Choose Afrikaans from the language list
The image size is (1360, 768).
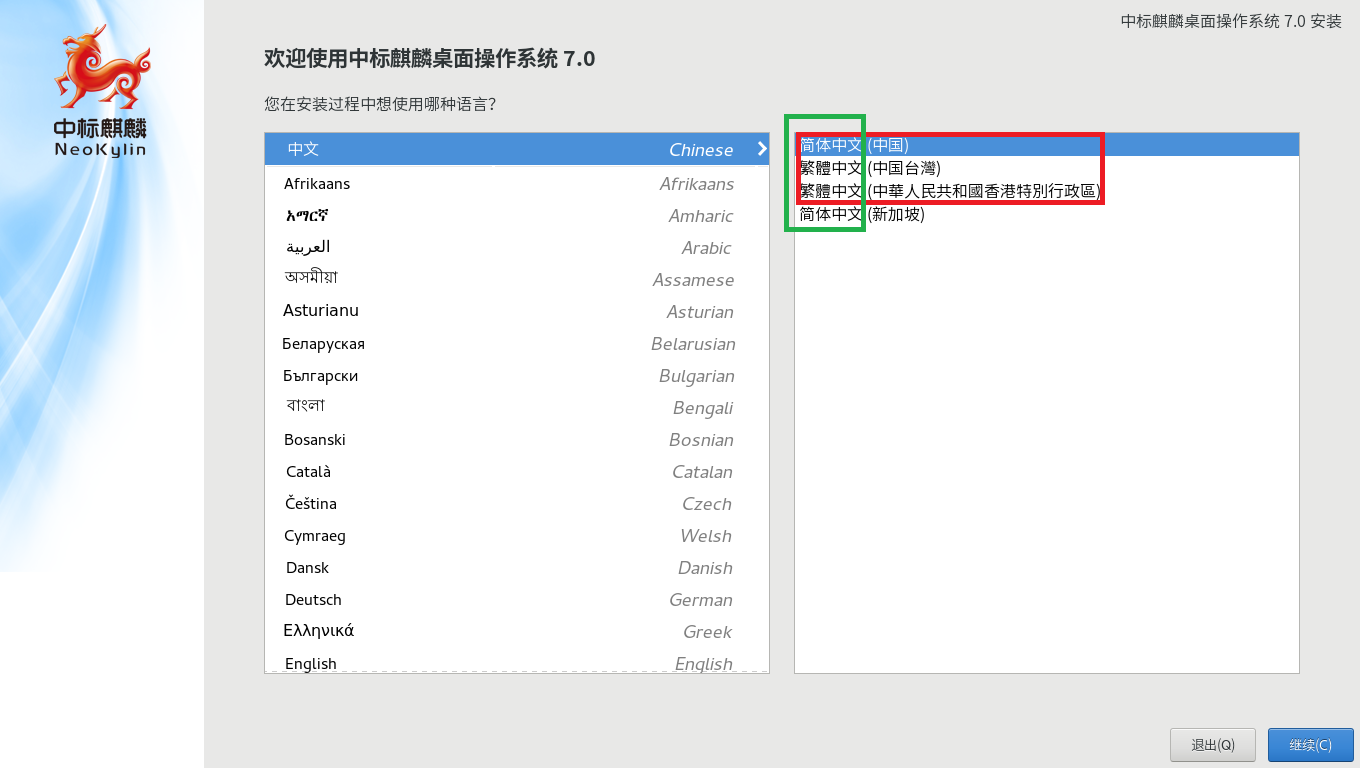(517, 183)
